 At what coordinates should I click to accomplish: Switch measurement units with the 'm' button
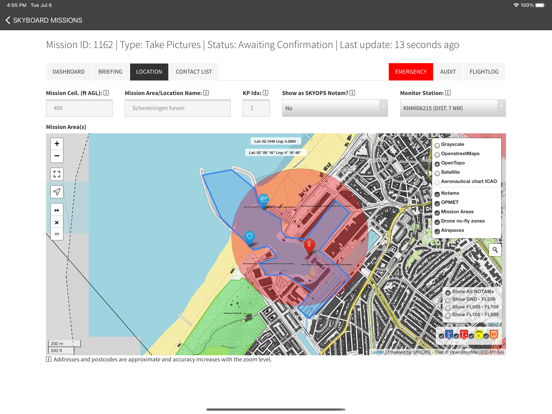pyautogui.click(x=57, y=234)
